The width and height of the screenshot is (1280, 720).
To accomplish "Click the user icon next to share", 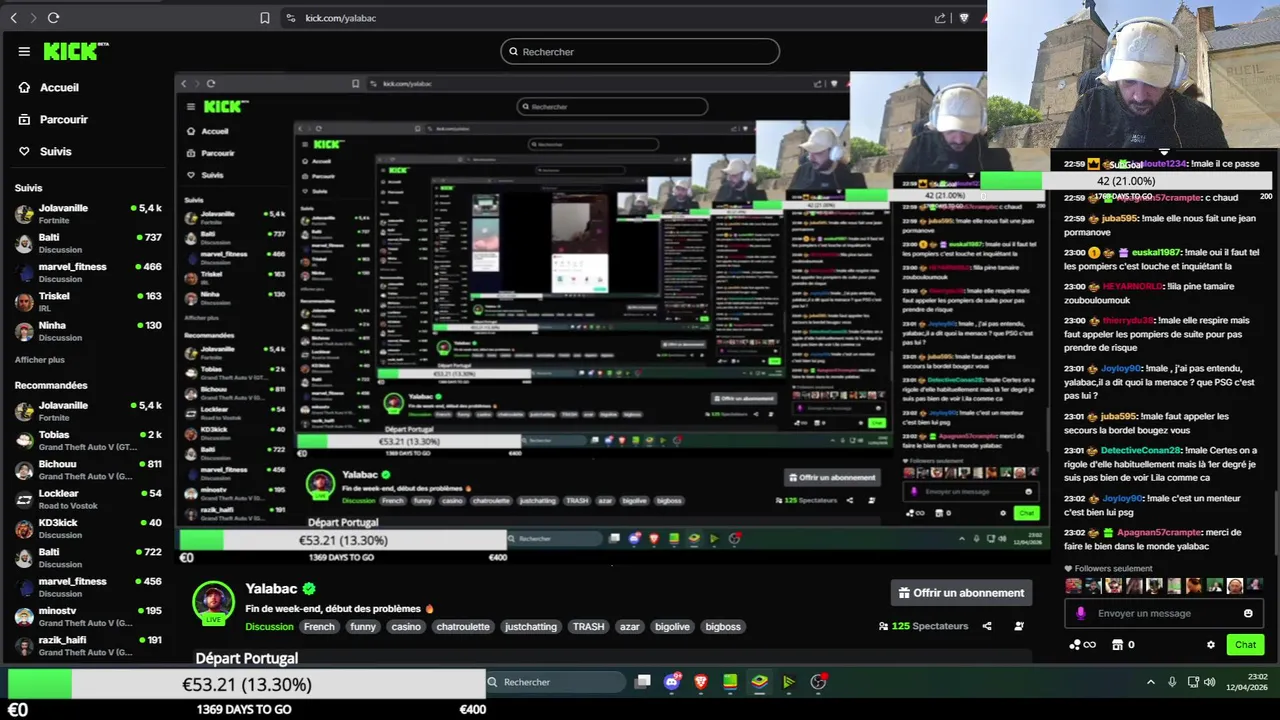I will 1019,626.
